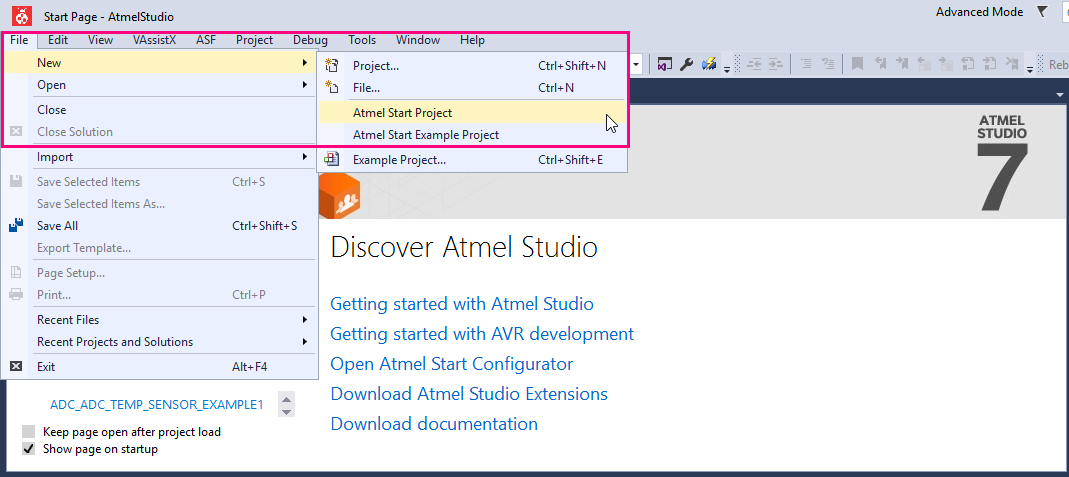This screenshot has height=477, width=1069.
Task: Click the decrease indent toolbar icon
Action: click(x=754, y=64)
